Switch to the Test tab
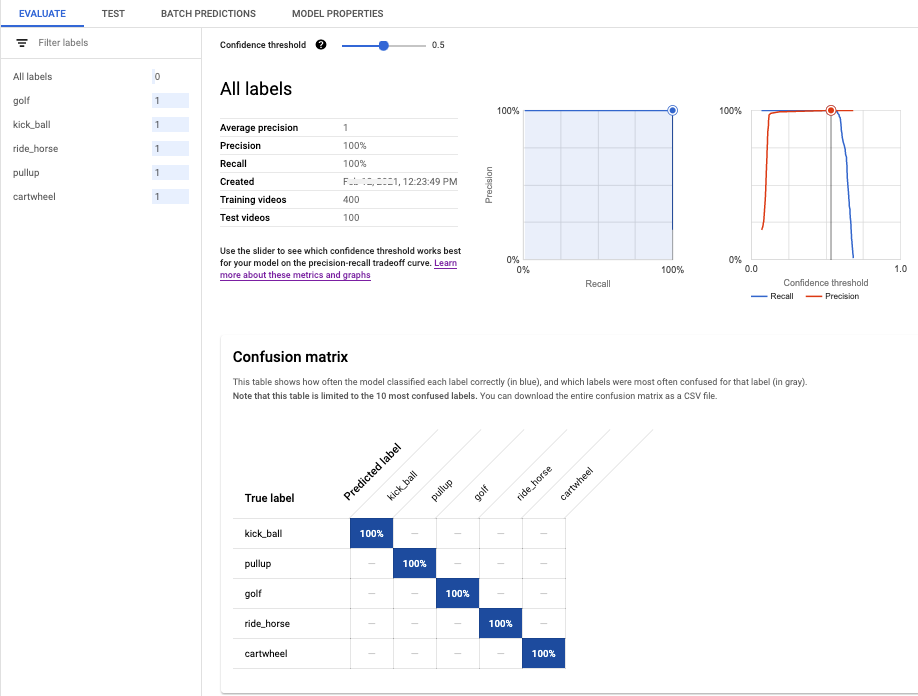Viewport: 918px width, 696px height. (x=113, y=13)
